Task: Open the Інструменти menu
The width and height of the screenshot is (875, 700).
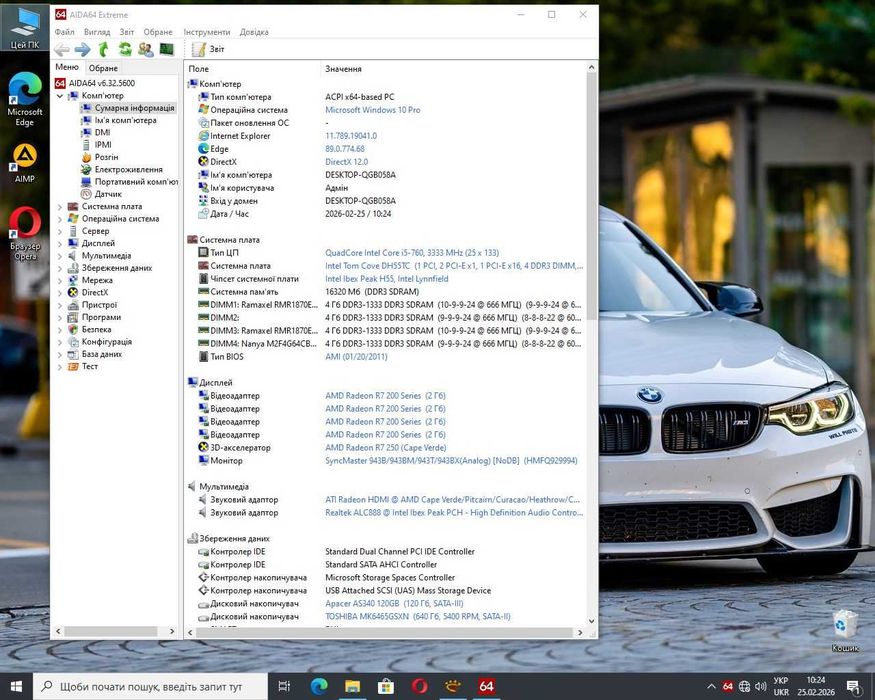Action: tap(206, 32)
